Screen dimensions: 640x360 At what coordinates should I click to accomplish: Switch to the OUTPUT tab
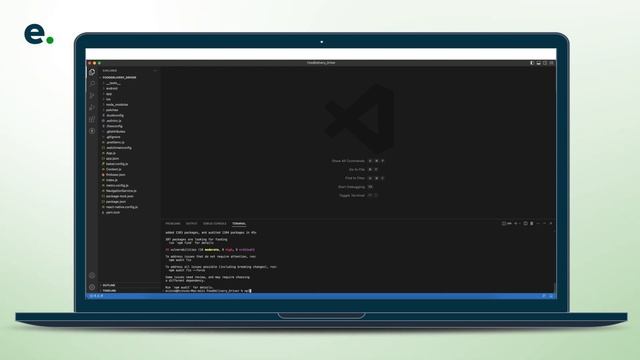(x=191, y=224)
